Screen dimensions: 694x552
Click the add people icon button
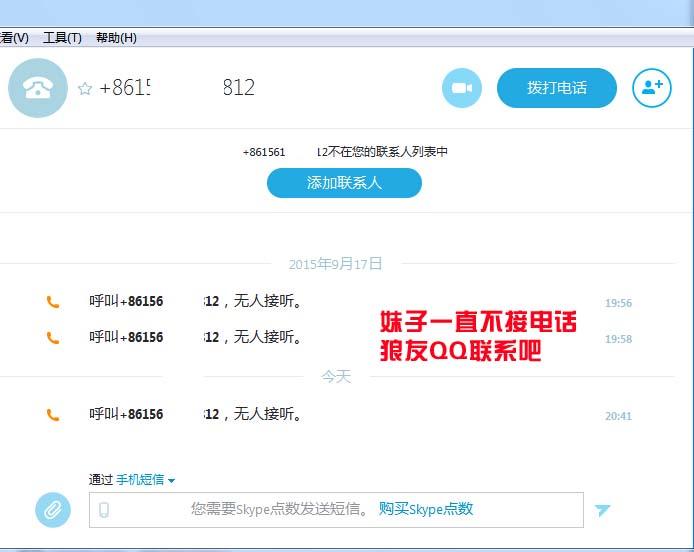pos(652,88)
